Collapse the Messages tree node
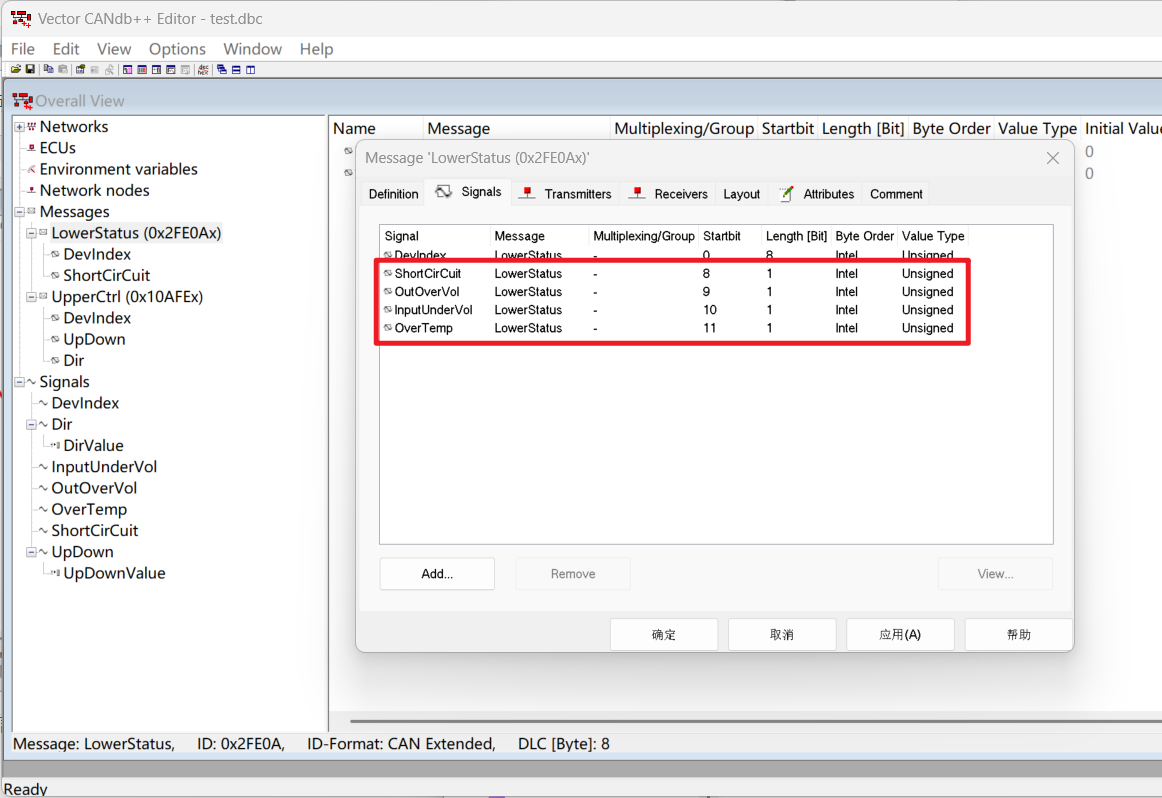1162x798 pixels. click(19, 212)
